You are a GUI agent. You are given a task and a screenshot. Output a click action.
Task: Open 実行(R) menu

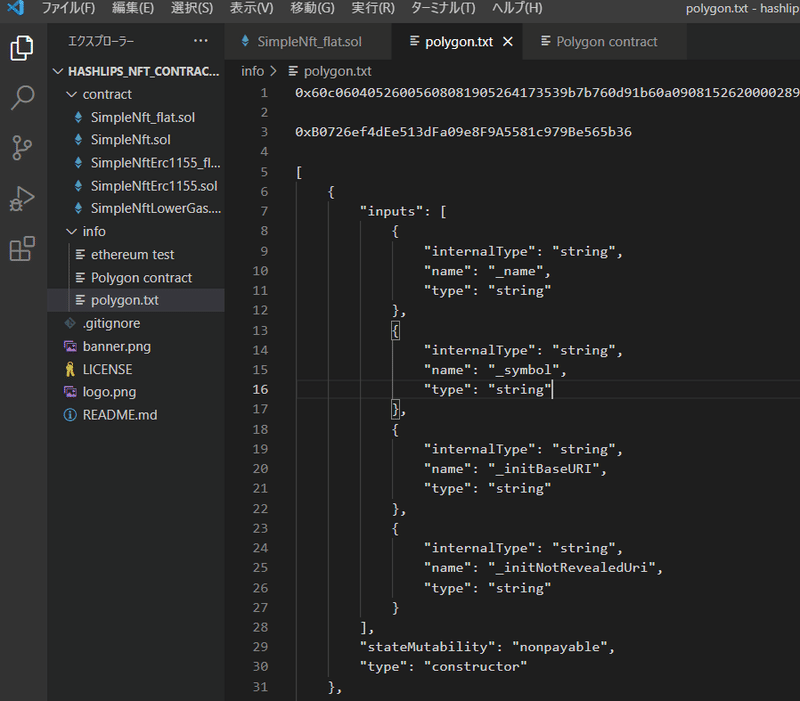[x=373, y=8]
